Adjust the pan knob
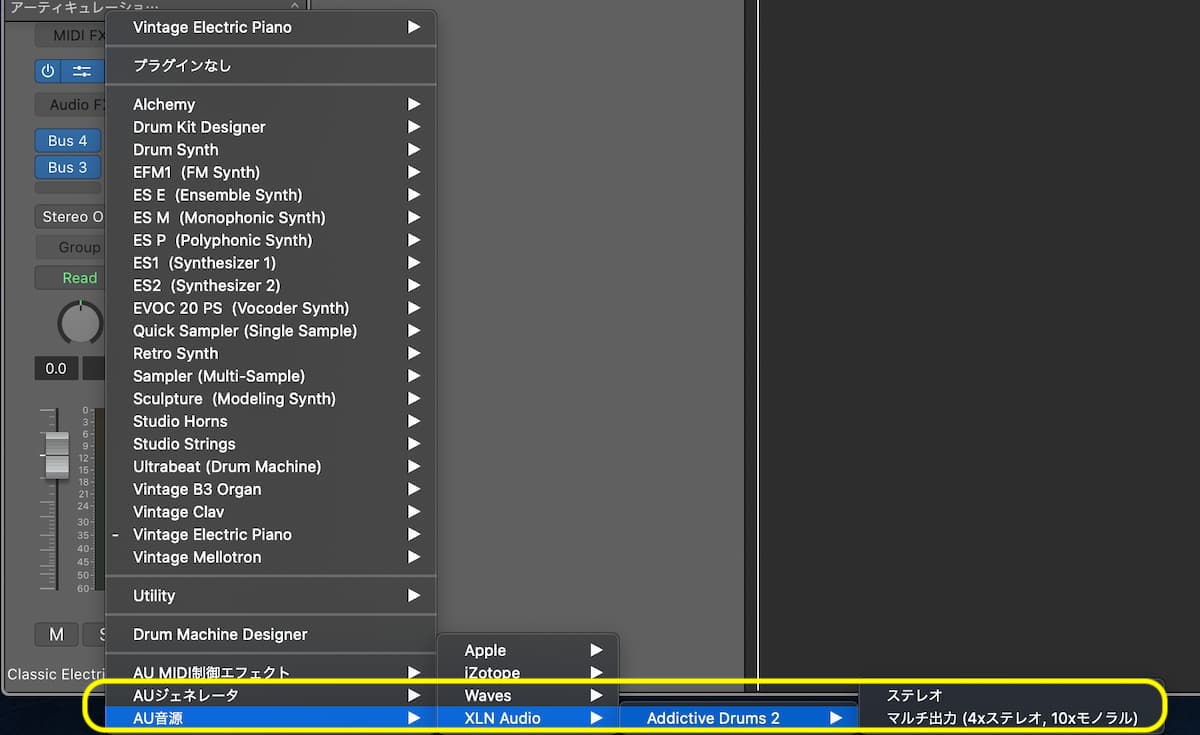 click(80, 323)
